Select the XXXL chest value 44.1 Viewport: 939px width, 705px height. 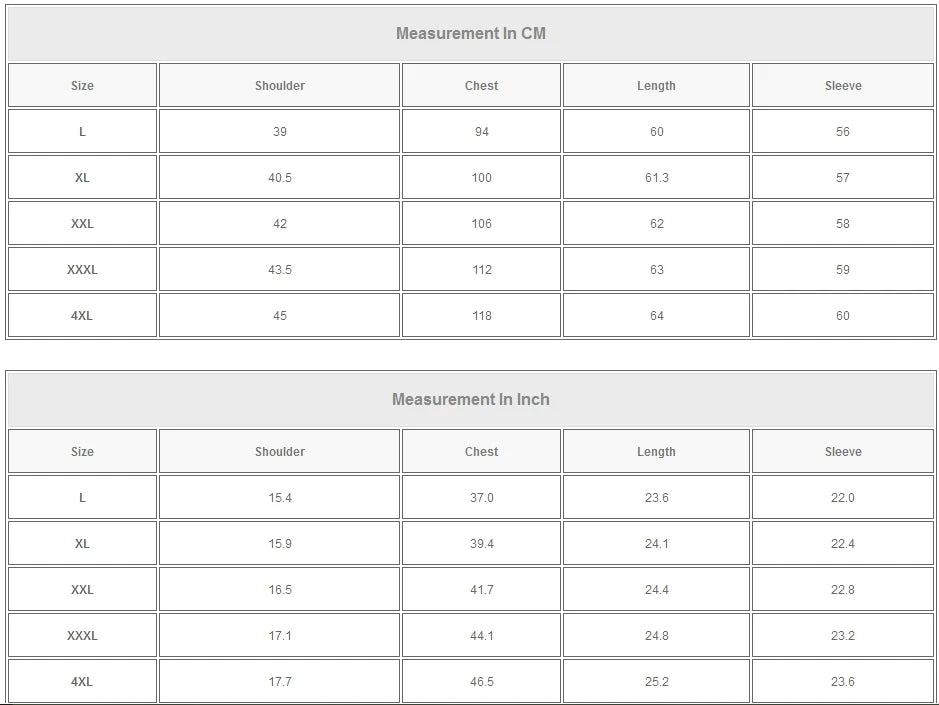(x=481, y=636)
